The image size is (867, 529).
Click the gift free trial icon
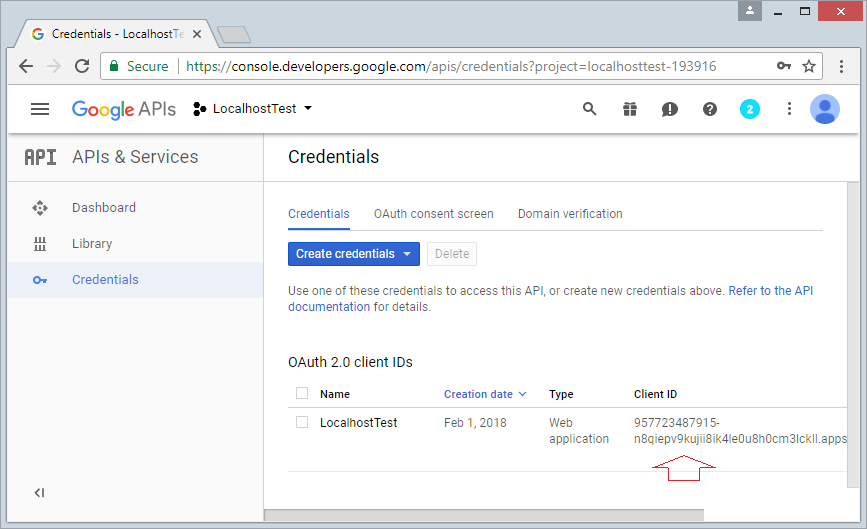pyautogui.click(x=630, y=109)
